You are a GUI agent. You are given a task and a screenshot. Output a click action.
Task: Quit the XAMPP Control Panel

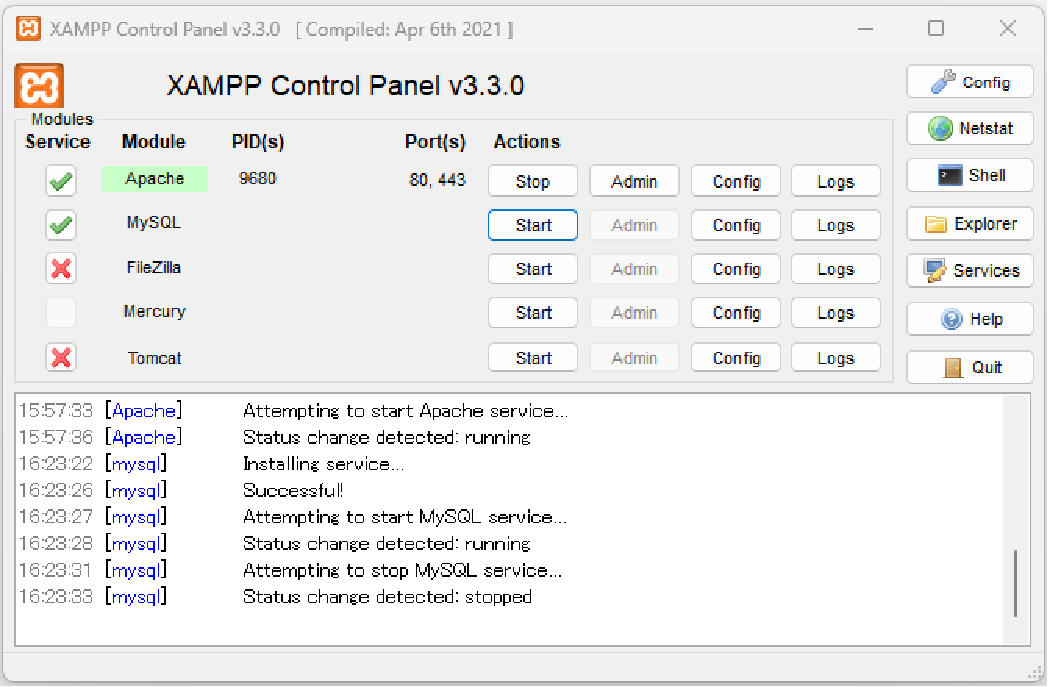[x=970, y=367]
